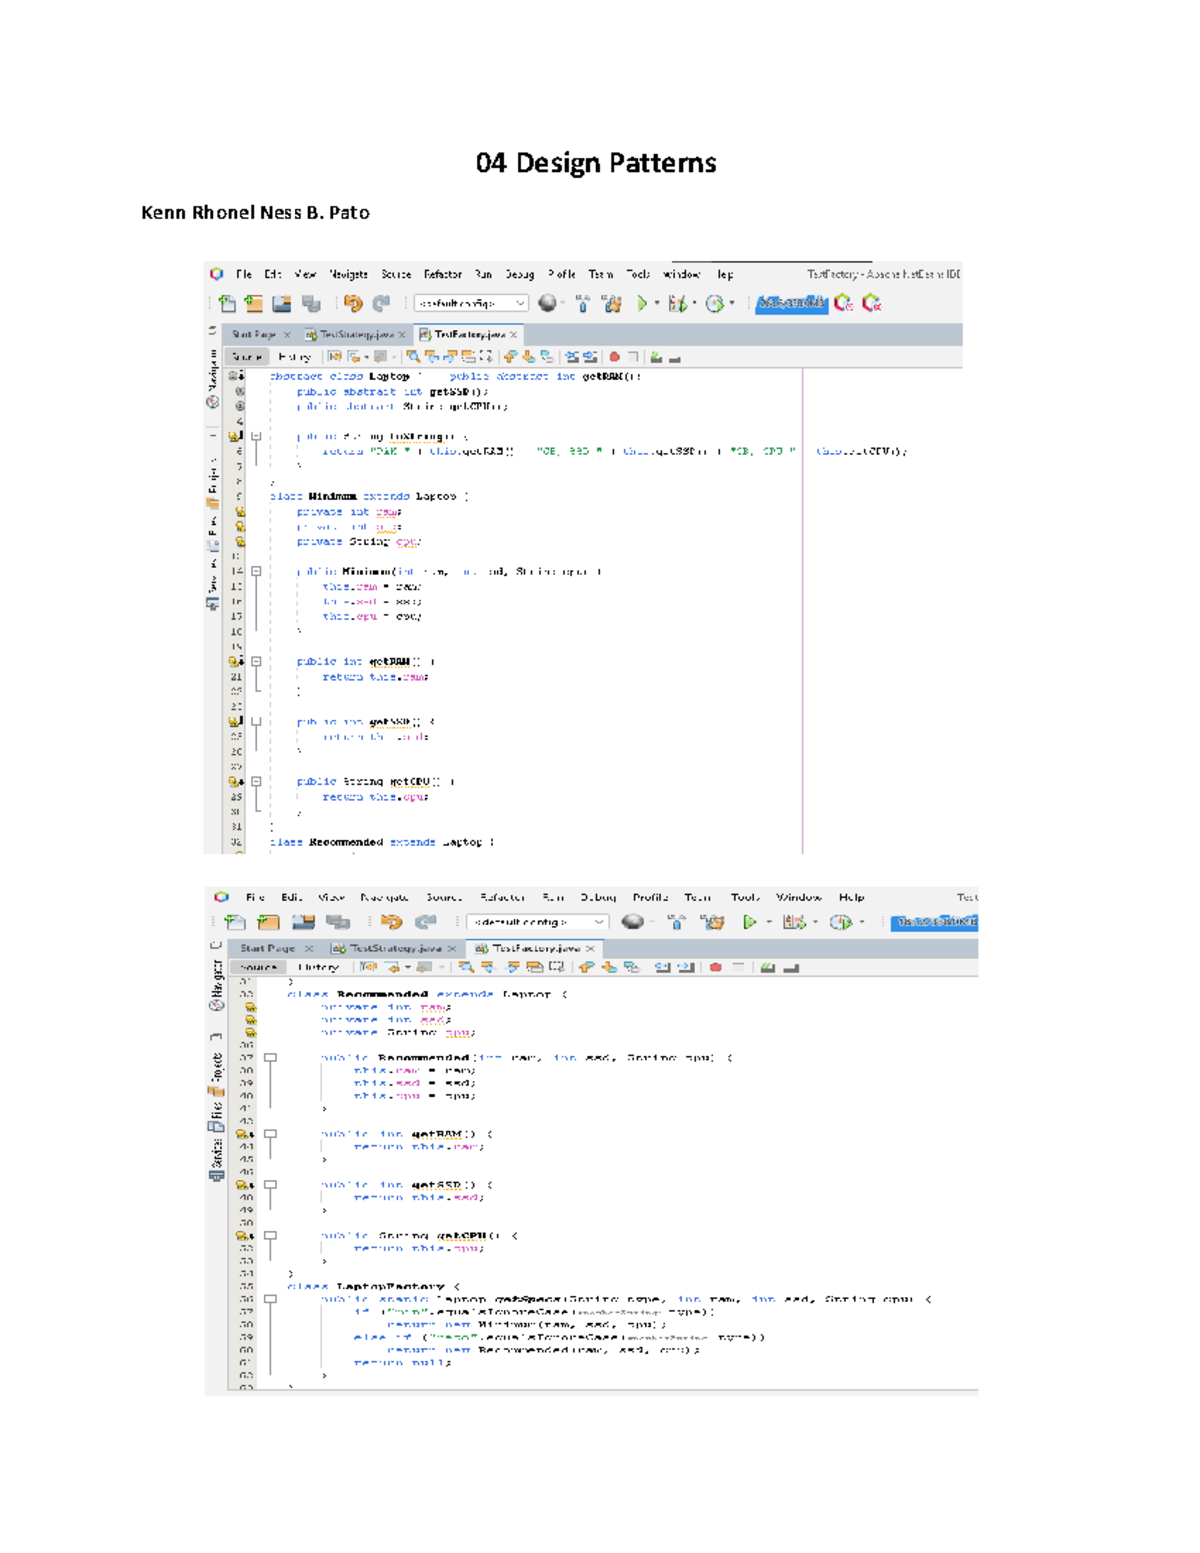Click Undo arrow in upper NetBeans toolbar
Image resolution: width=1200 pixels, height=1553 pixels.
coord(352,303)
